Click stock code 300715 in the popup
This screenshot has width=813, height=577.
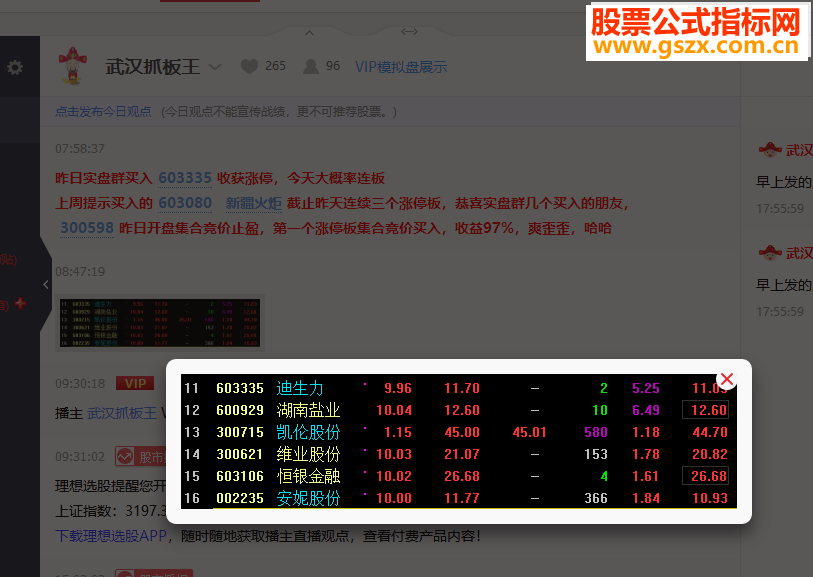(x=240, y=432)
